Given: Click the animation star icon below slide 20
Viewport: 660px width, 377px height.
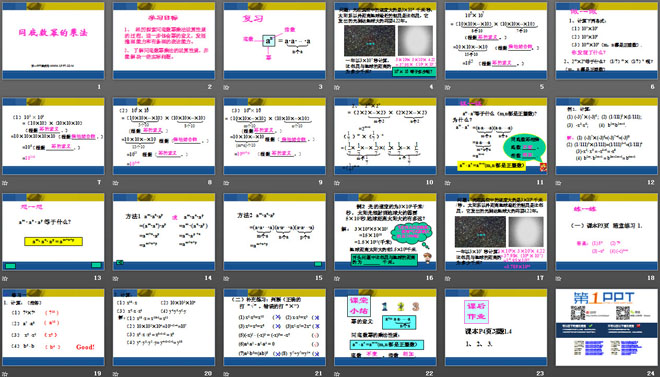Looking at the screenshot, I should [116, 374].
